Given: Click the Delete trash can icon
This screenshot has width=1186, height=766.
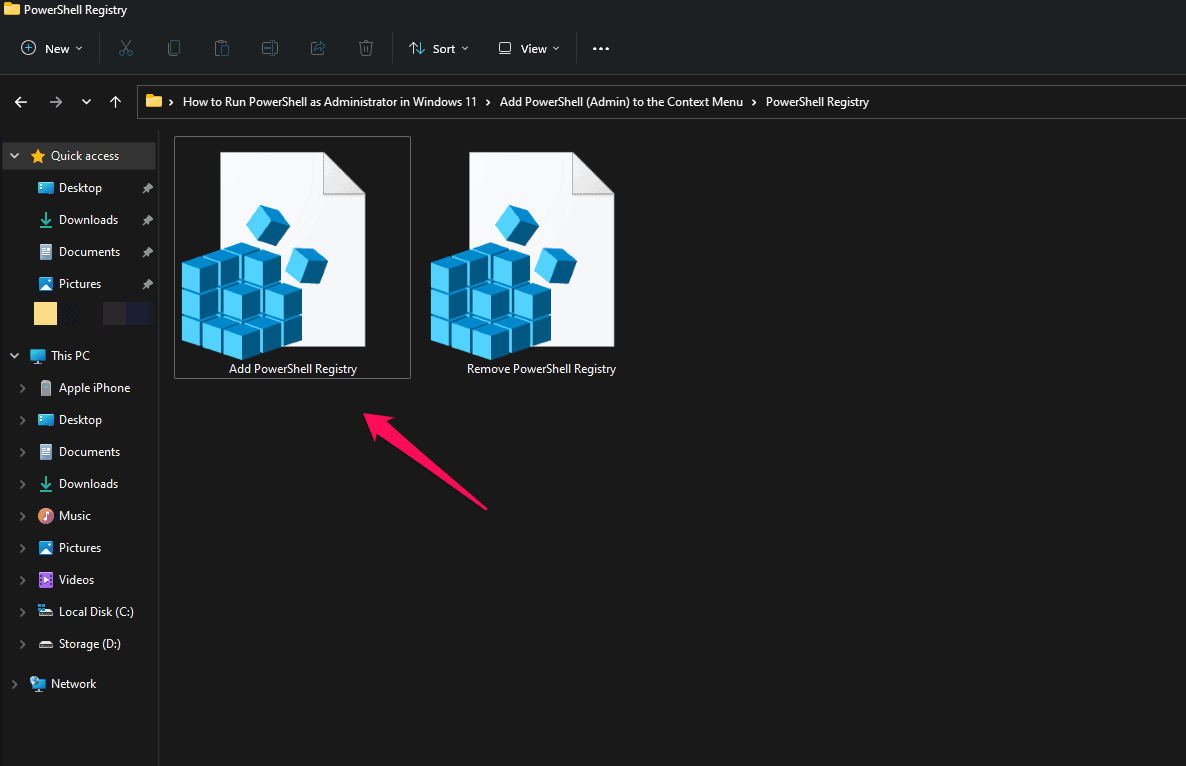Looking at the screenshot, I should coord(366,48).
